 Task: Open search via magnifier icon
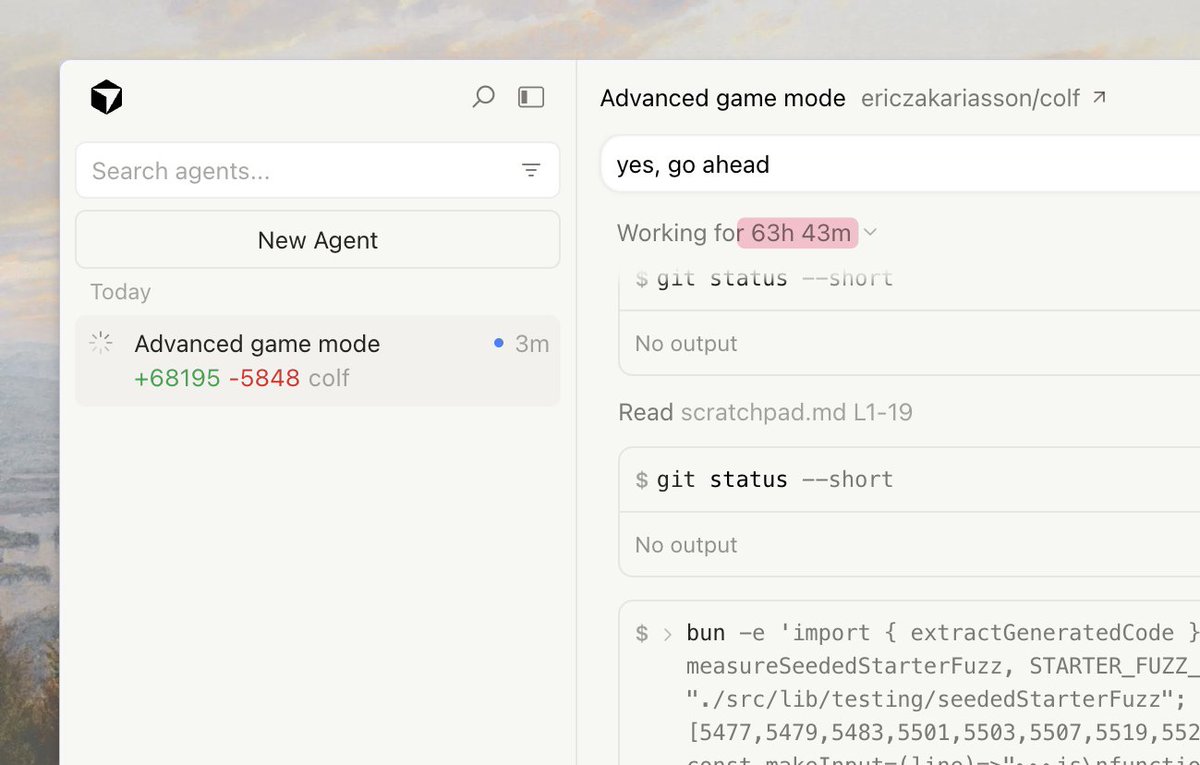(484, 97)
